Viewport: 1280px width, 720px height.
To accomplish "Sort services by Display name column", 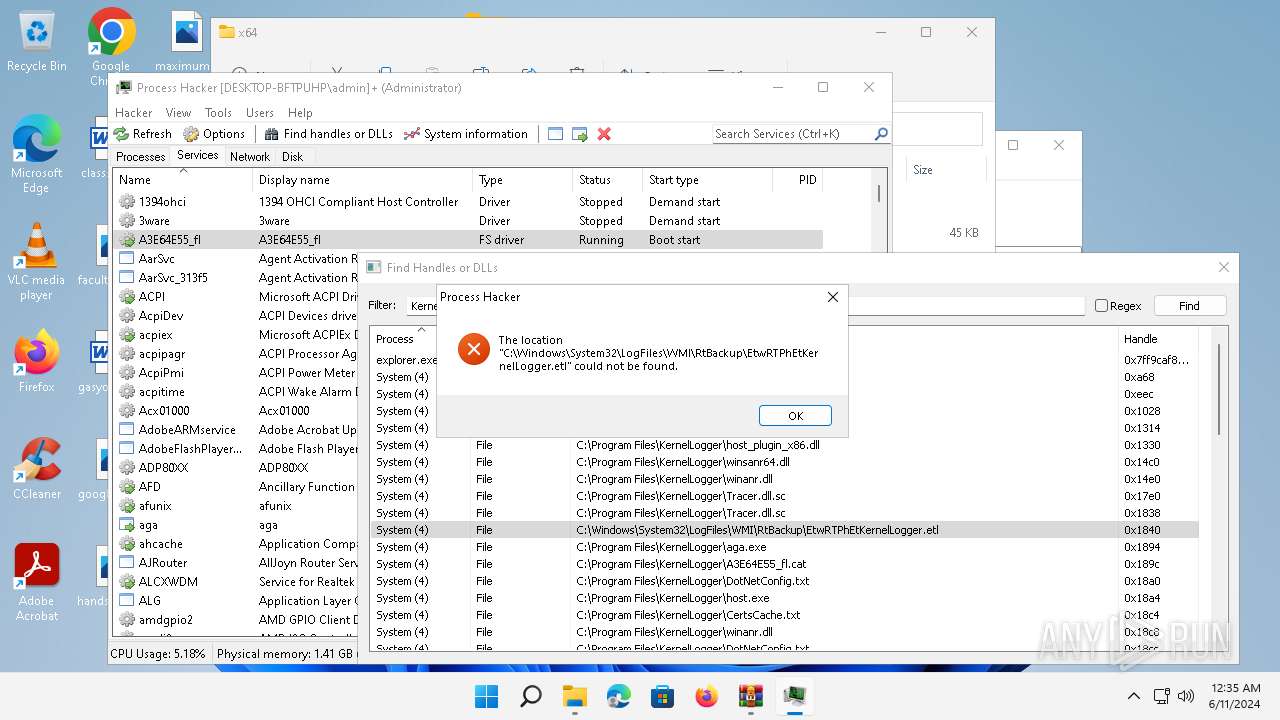I will click(362, 180).
